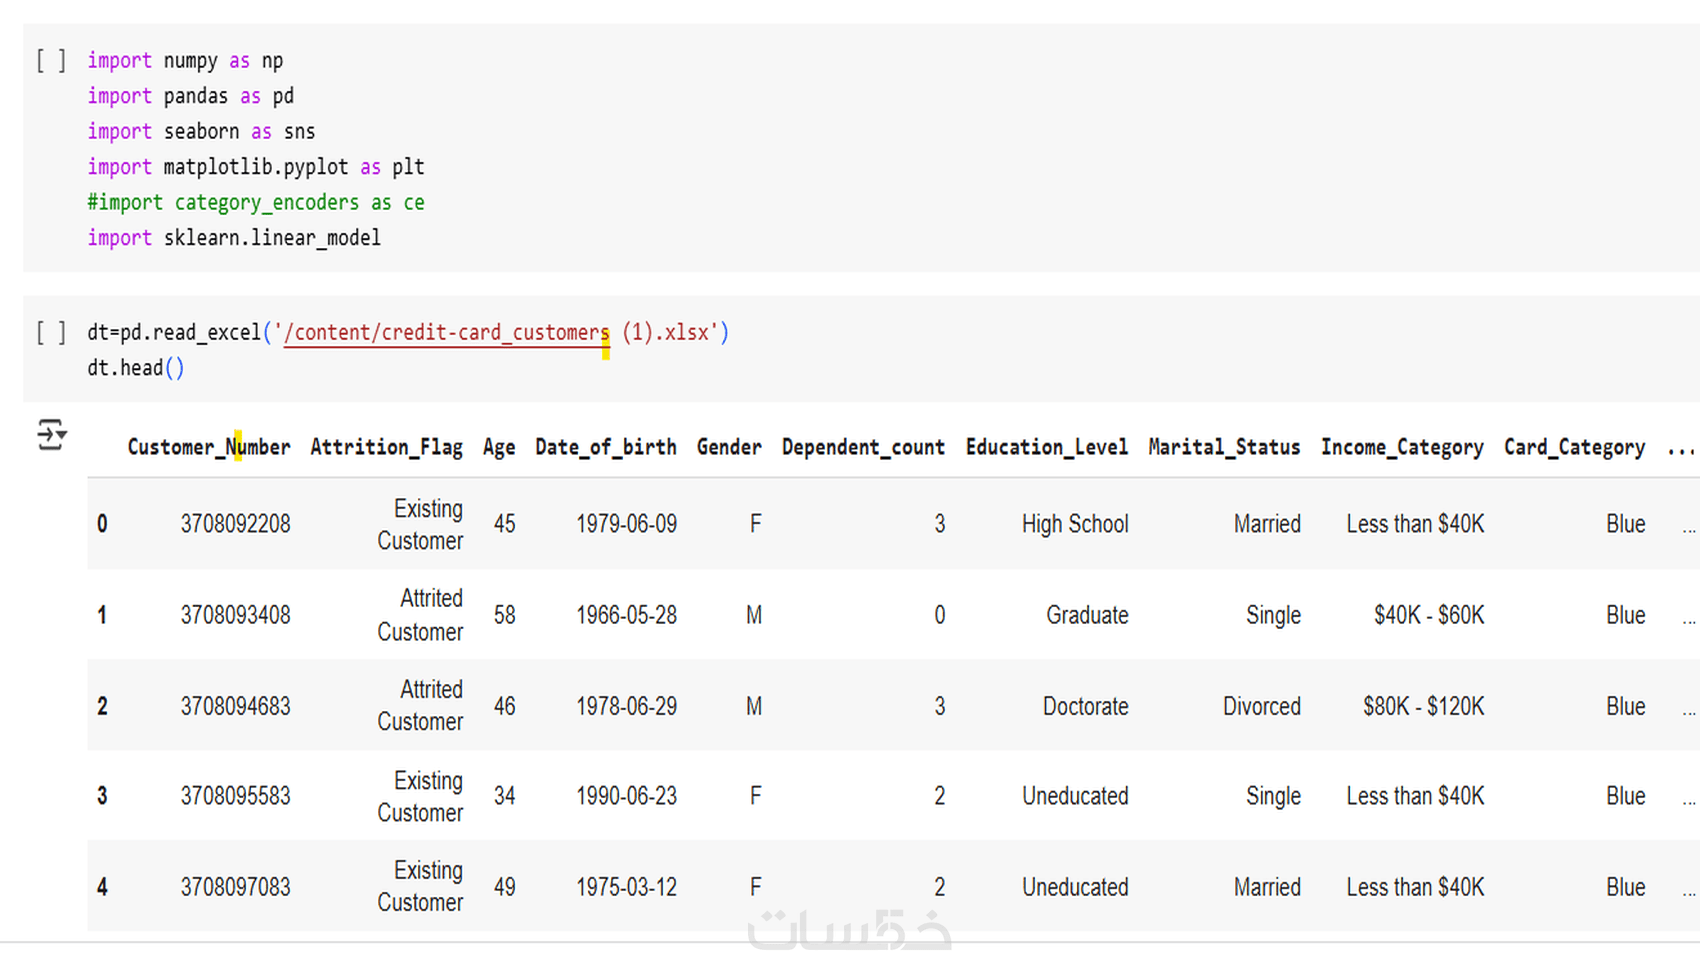Click the 1966-05-28 date of birth cell
The height and width of the screenshot is (970, 1700).
pyautogui.click(x=626, y=615)
